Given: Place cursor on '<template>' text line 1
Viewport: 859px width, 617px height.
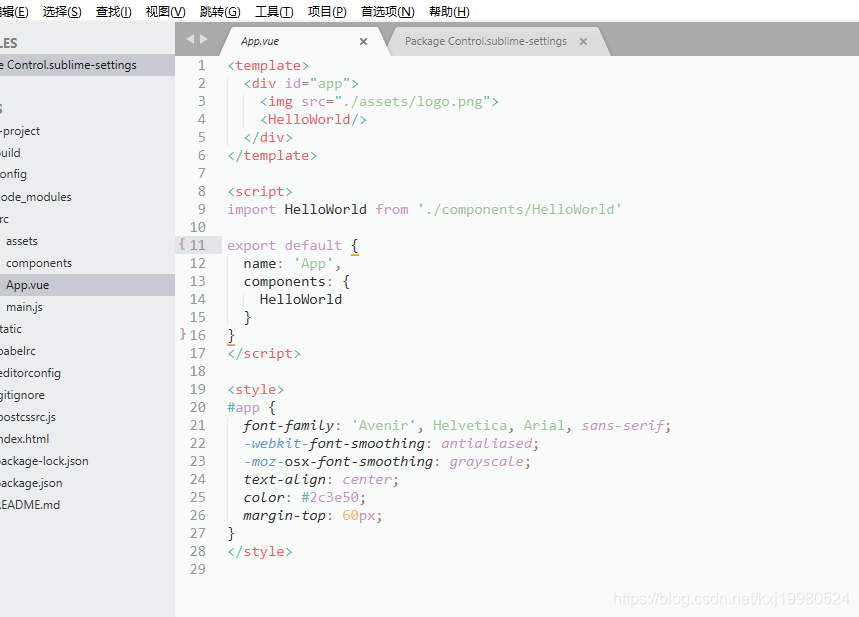Looking at the screenshot, I should tap(268, 66).
